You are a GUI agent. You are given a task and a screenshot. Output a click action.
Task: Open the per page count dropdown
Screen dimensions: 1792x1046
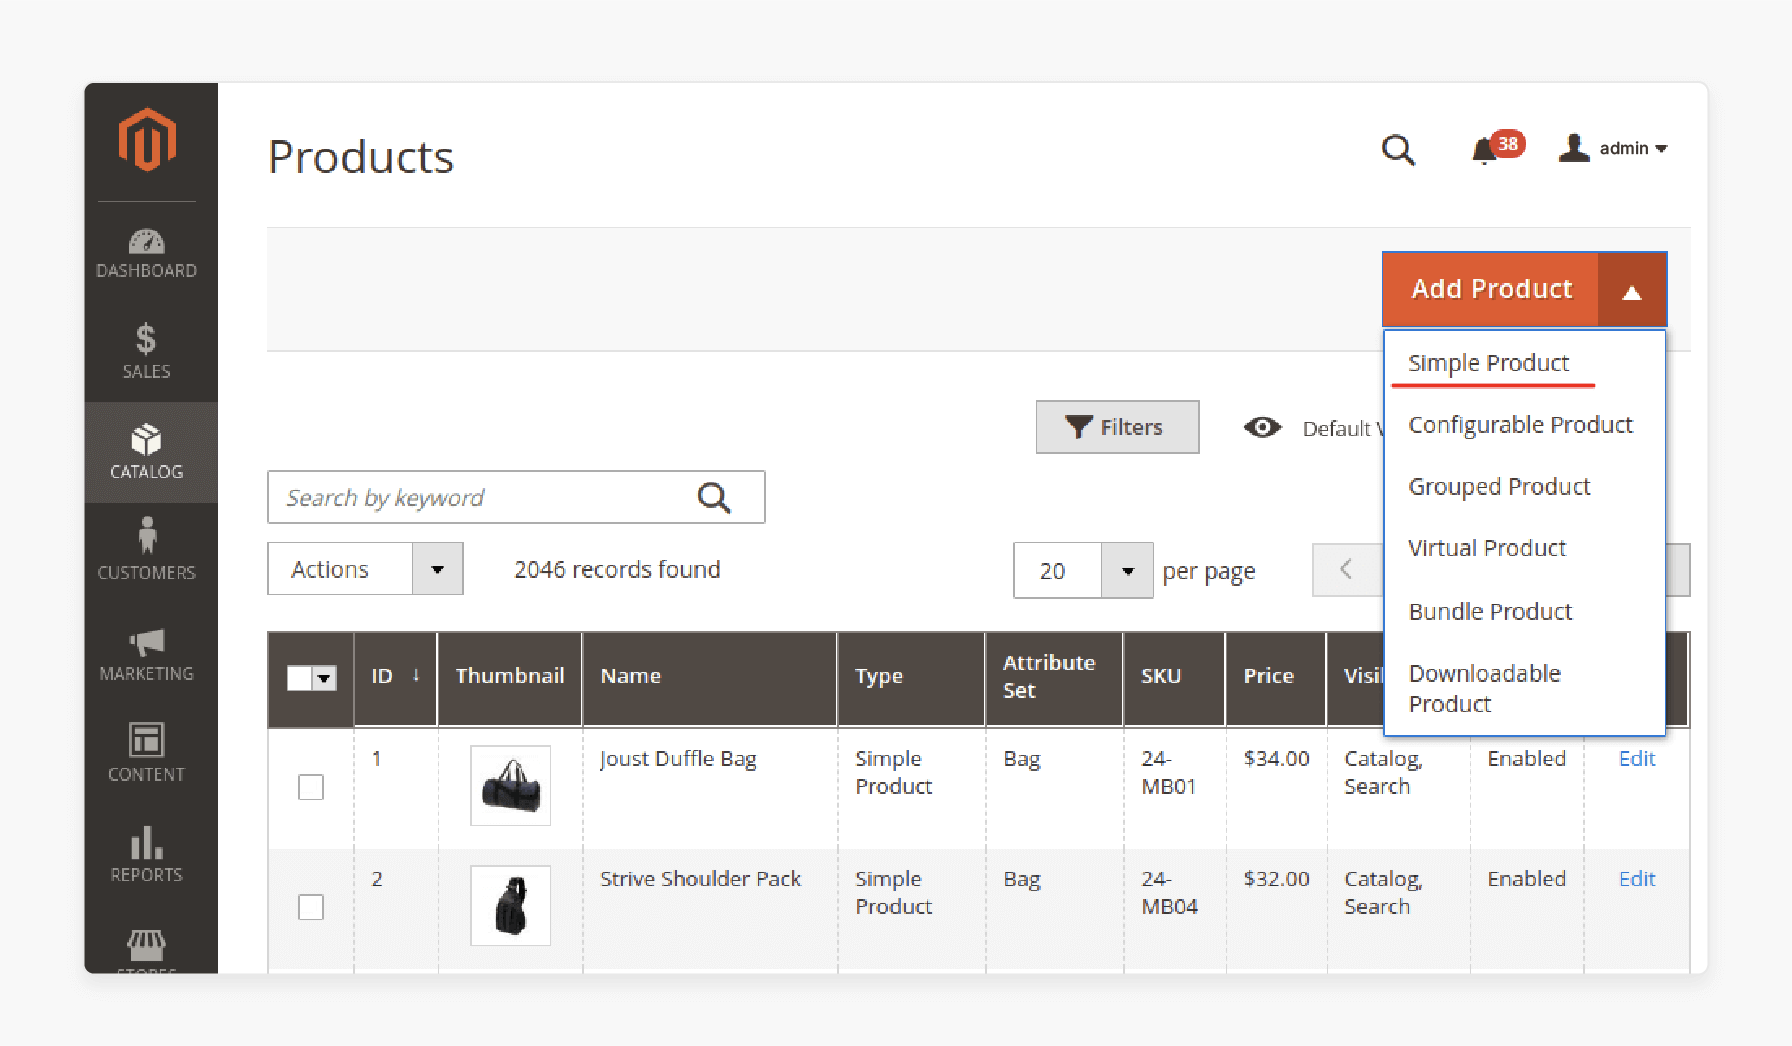pos(1127,571)
